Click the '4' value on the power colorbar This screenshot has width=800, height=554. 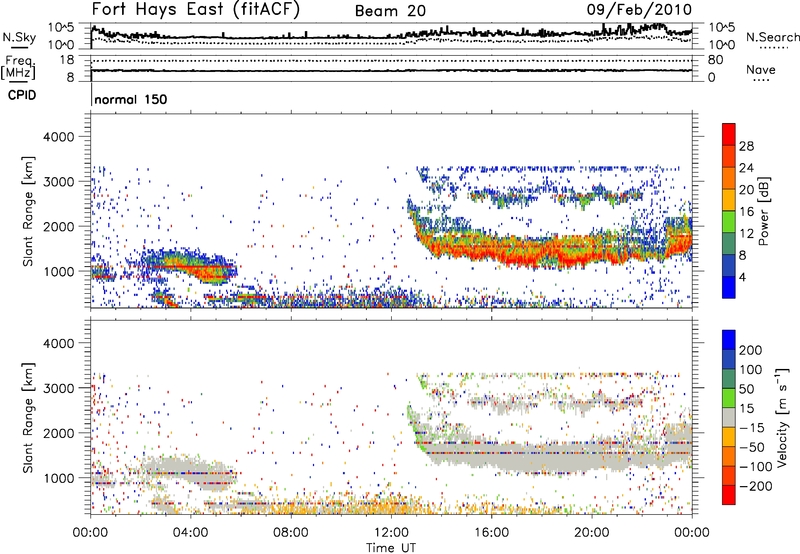[743, 277]
